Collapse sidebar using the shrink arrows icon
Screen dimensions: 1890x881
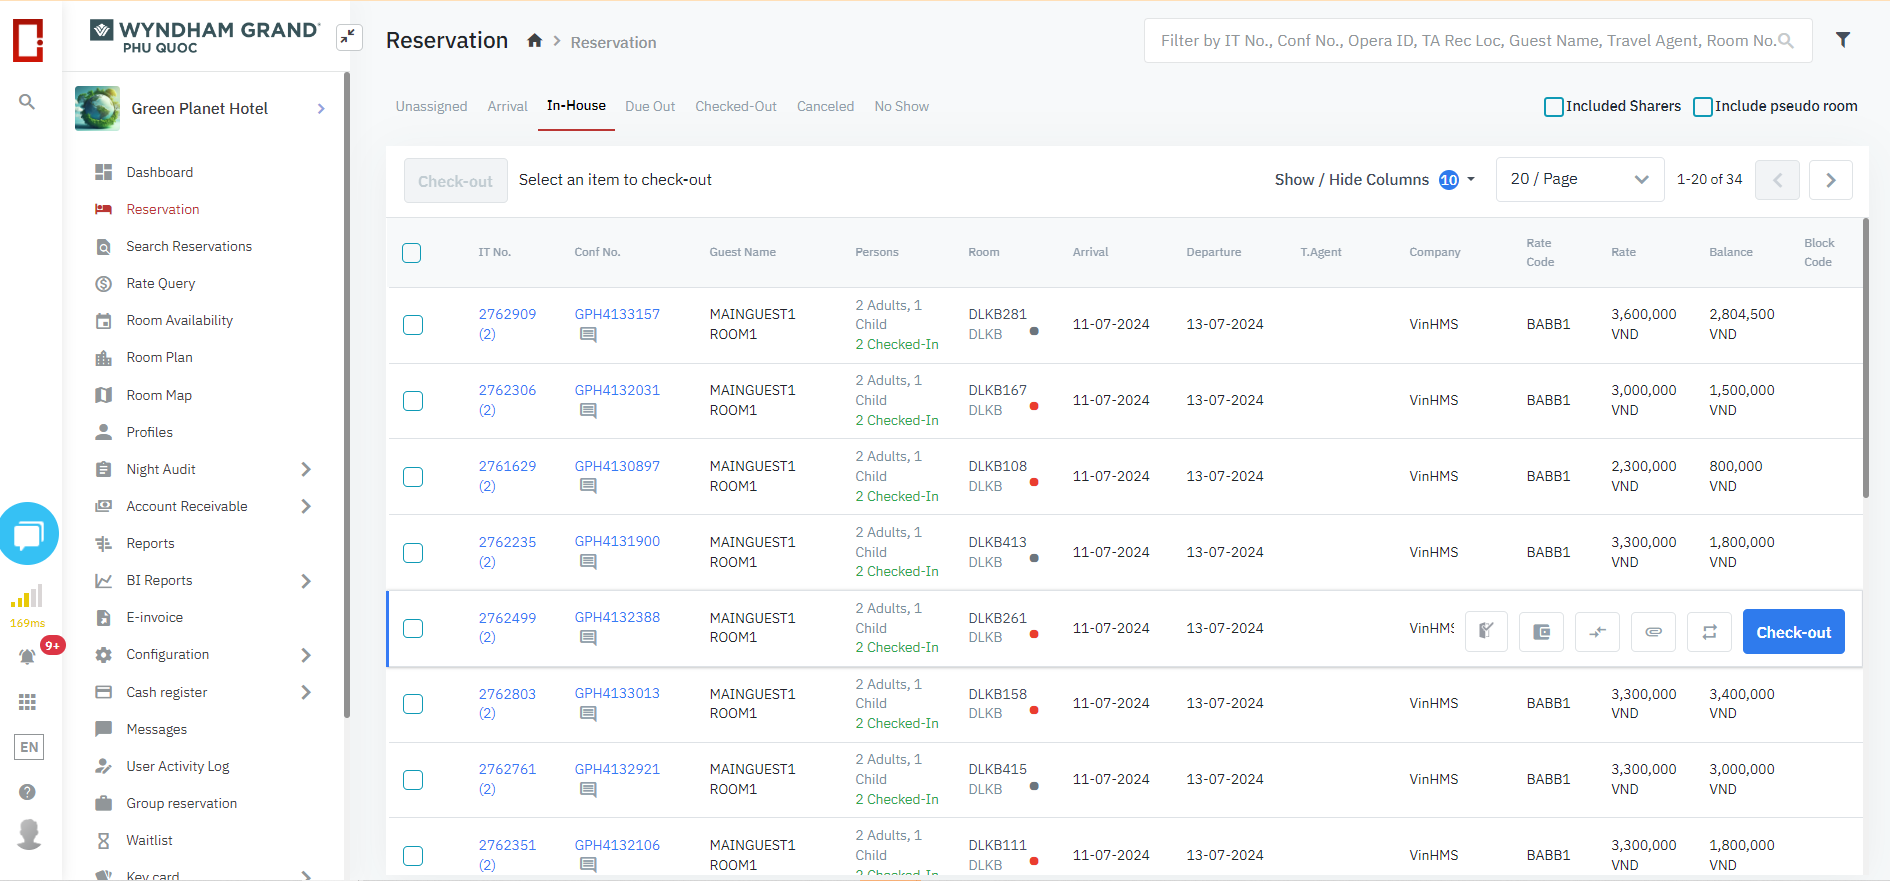pyautogui.click(x=348, y=38)
